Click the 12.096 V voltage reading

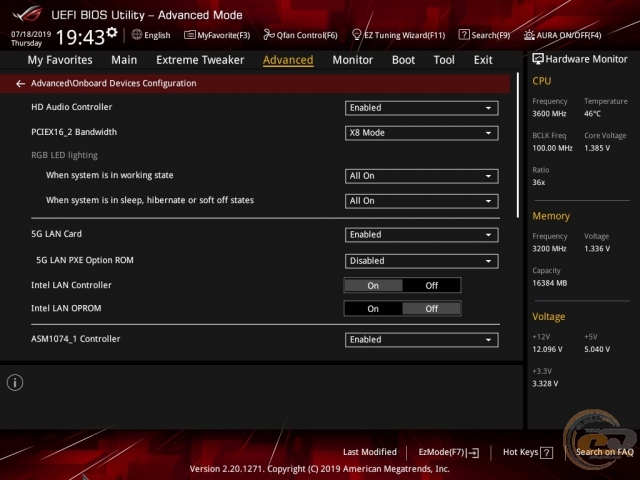[x=547, y=349]
